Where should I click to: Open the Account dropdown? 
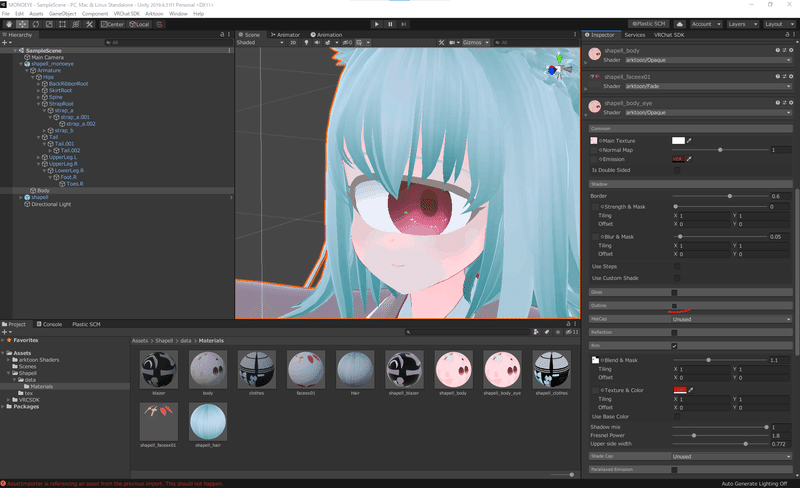(706, 24)
